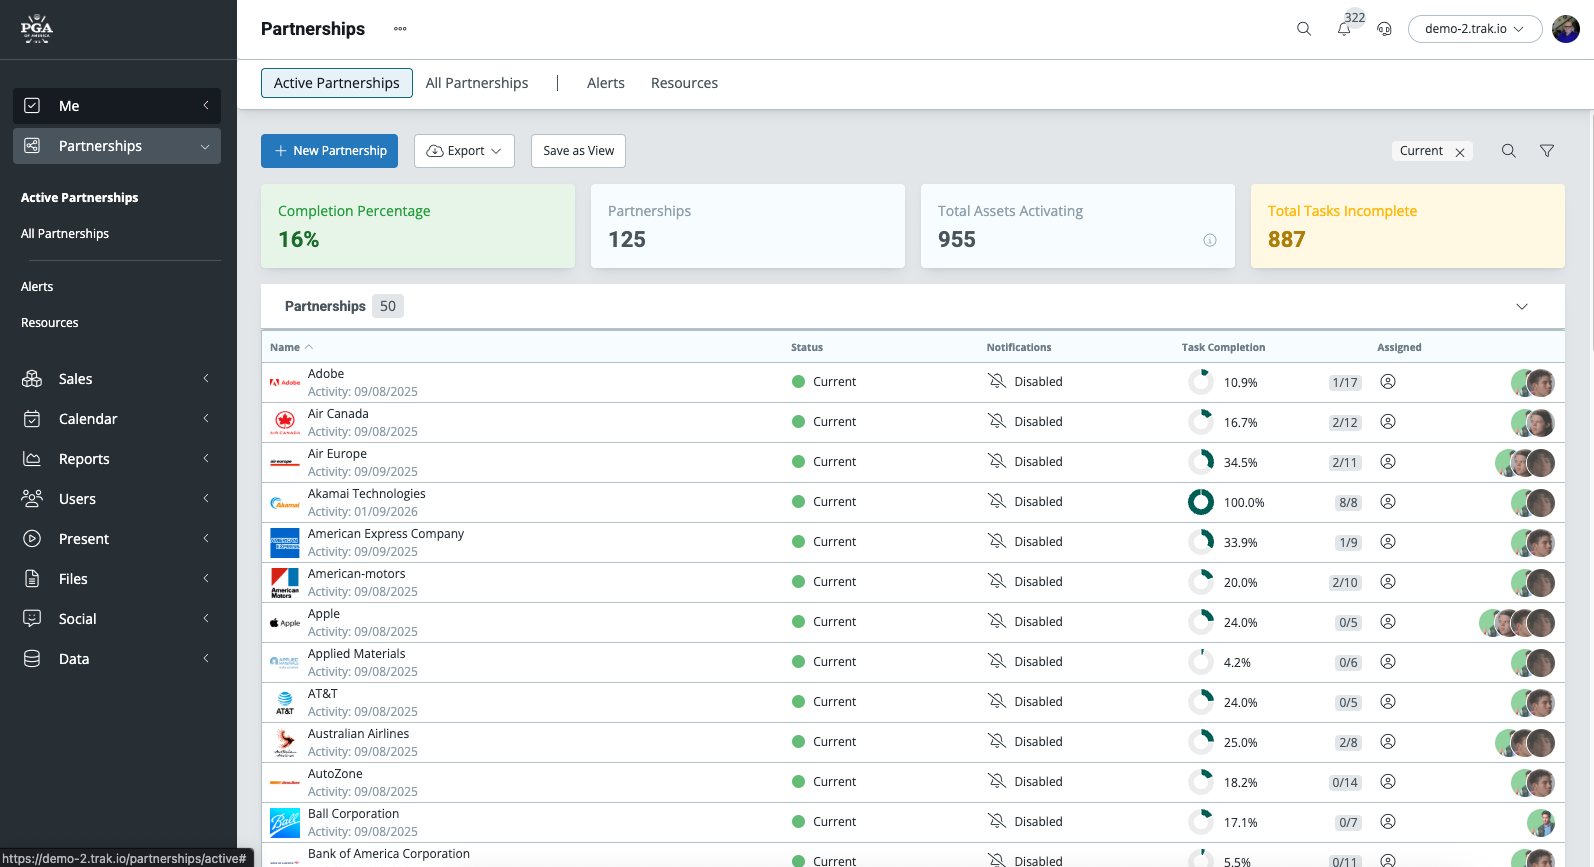Switch to the Resources tab
1594x867 pixels.
pos(684,83)
